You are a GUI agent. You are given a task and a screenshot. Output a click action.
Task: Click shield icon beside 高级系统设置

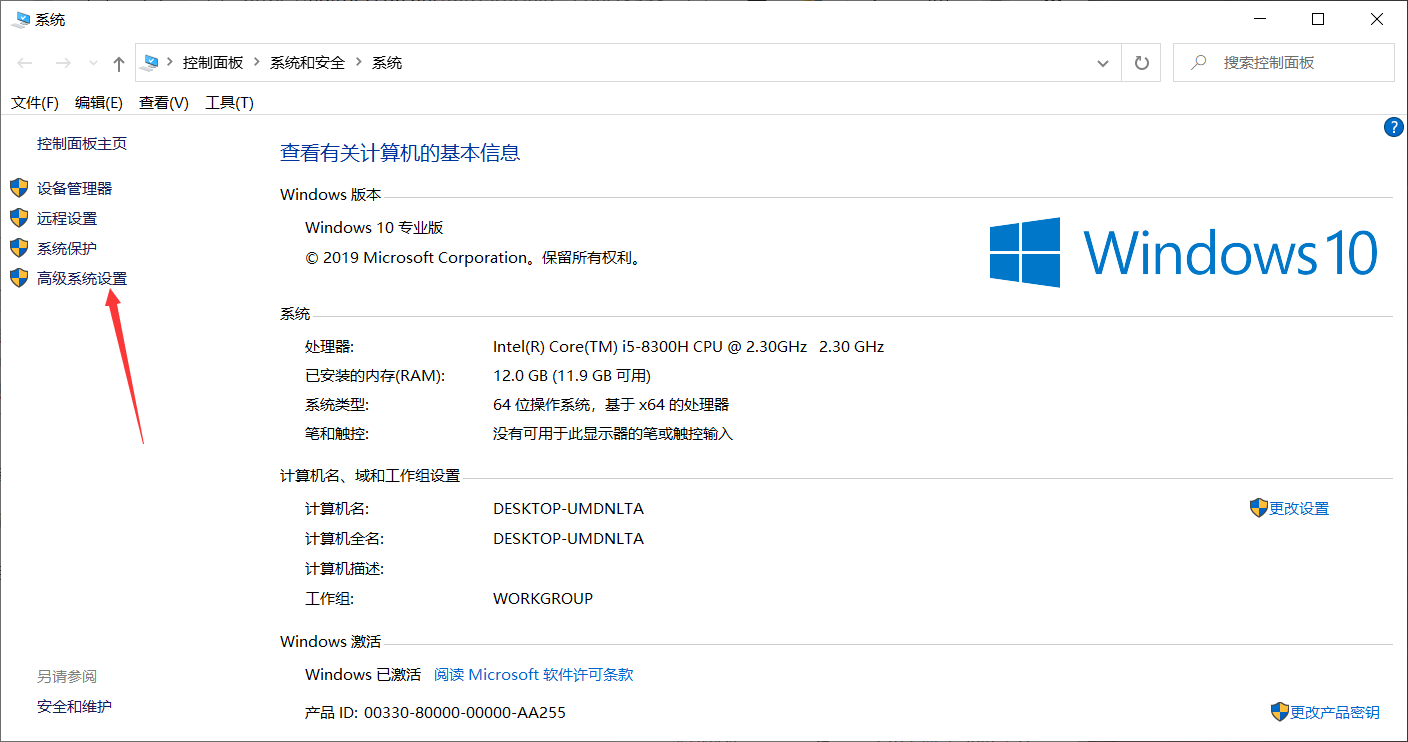19,278
